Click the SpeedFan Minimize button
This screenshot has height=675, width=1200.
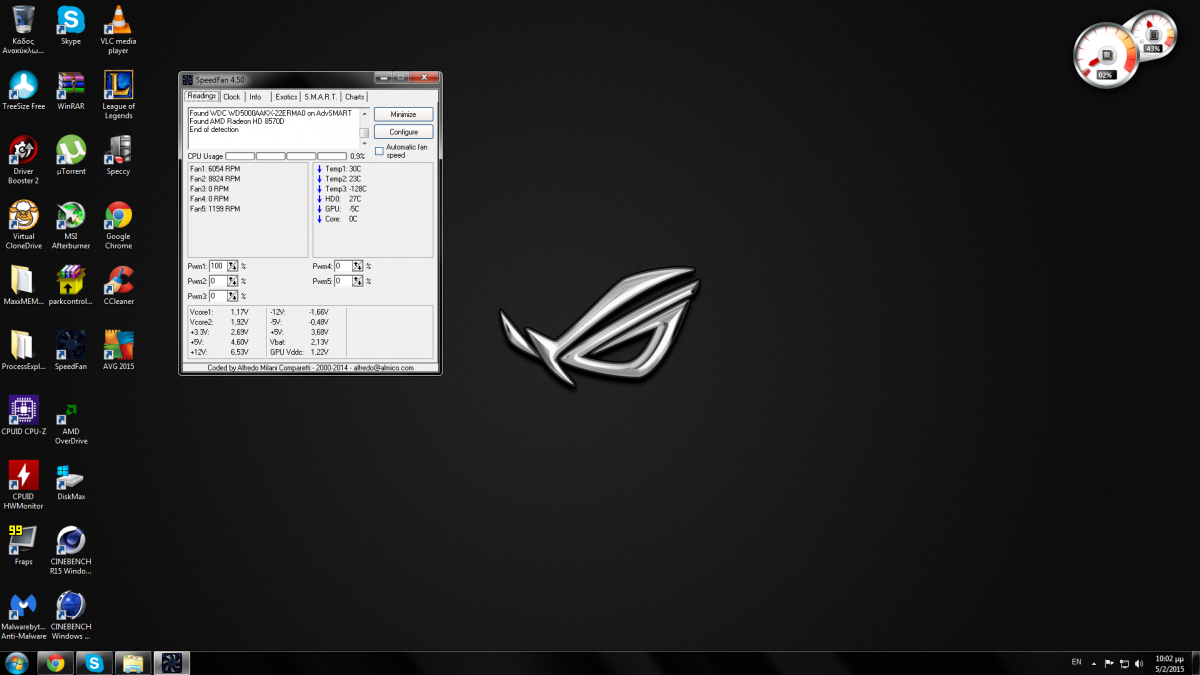[403, 114]
